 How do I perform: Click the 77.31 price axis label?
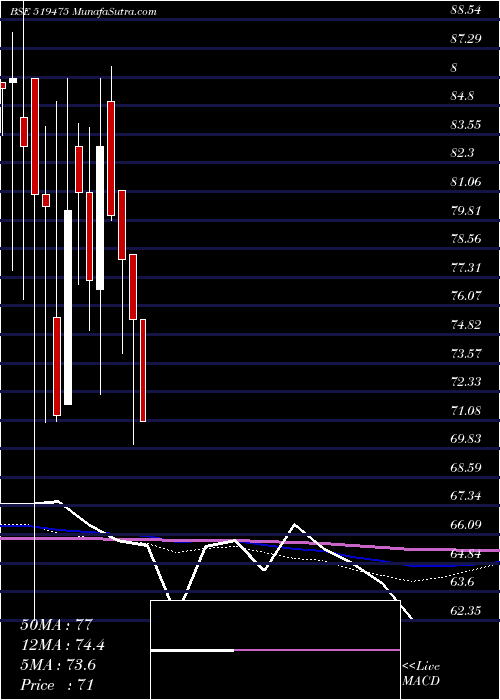click(466, 267)
